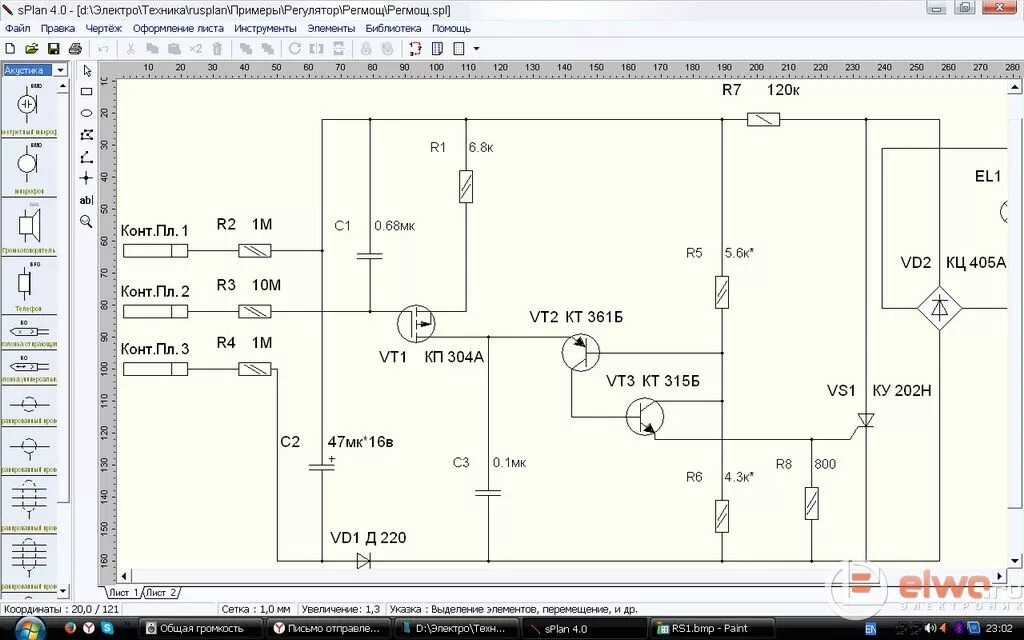Viewport: 1024px width, 640px height.
Task: Click the '47мк*16в' capacitor value
Action: (360, 442)
